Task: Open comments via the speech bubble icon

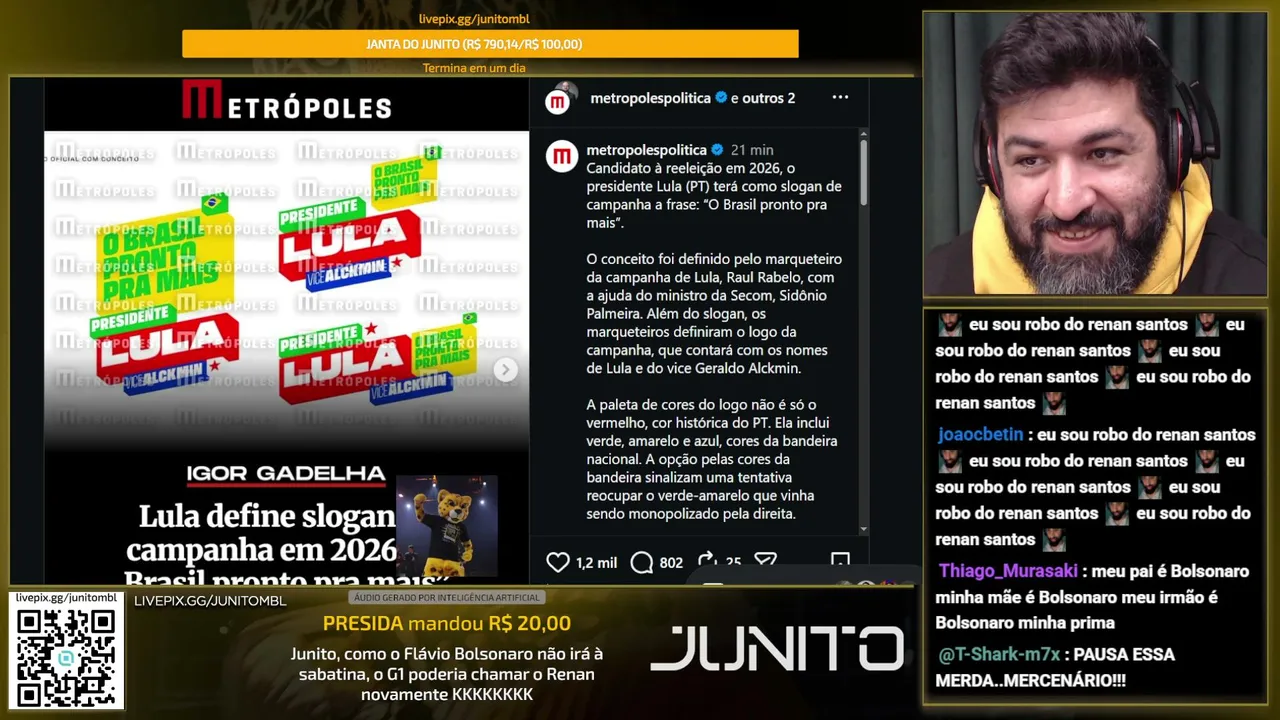Action: 642,562
